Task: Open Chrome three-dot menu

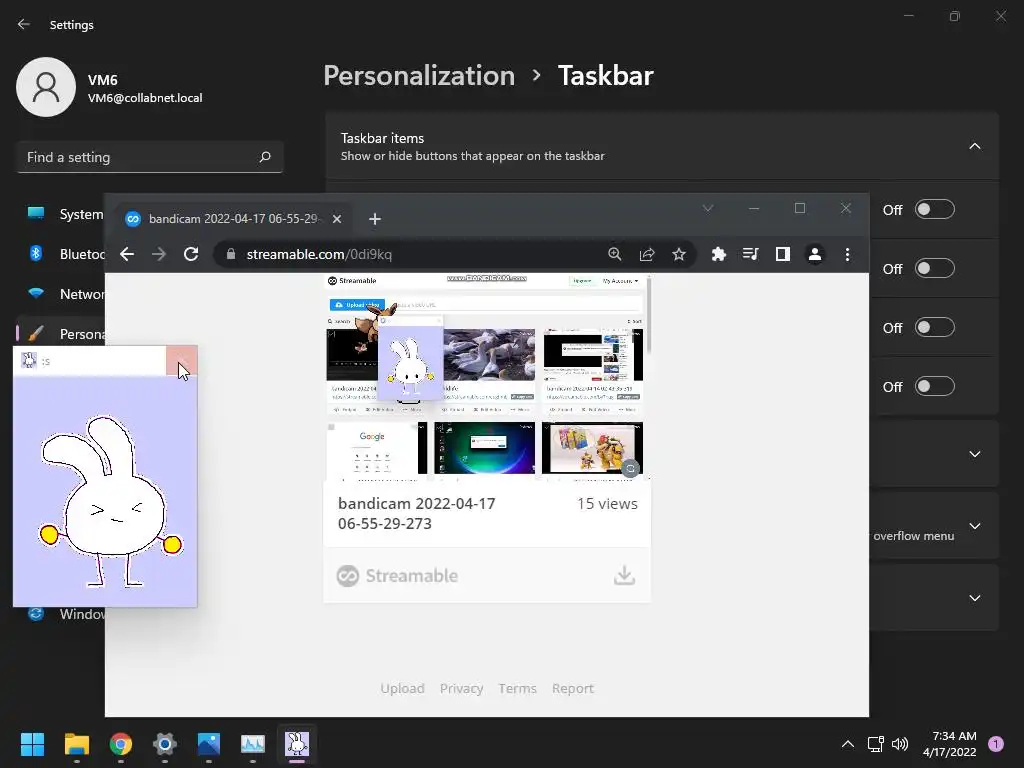Action: click(x=847, y=254)
